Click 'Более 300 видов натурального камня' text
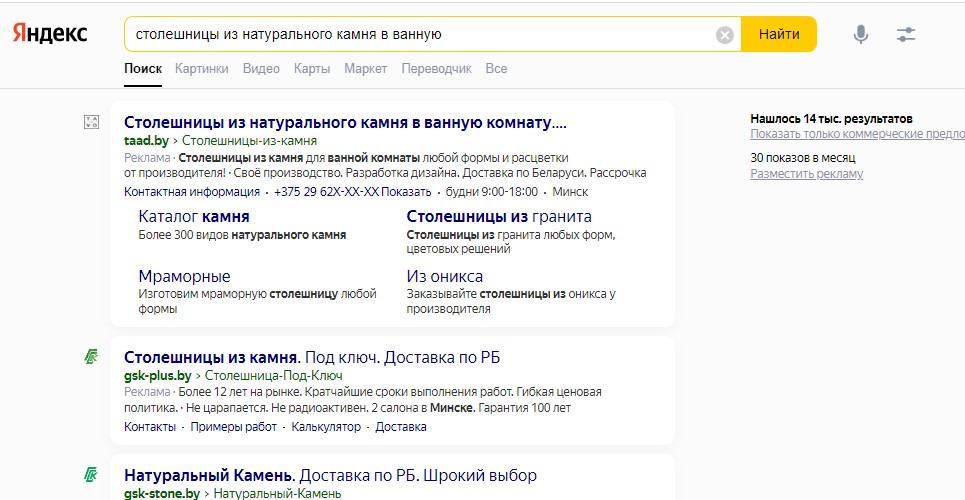The image size is (965, 500). [242, 235]
